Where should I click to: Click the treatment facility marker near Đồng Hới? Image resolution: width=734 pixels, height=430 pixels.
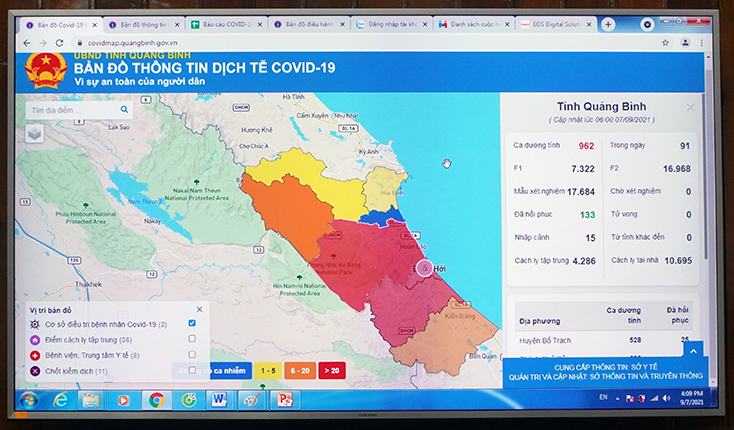(425, 268)
